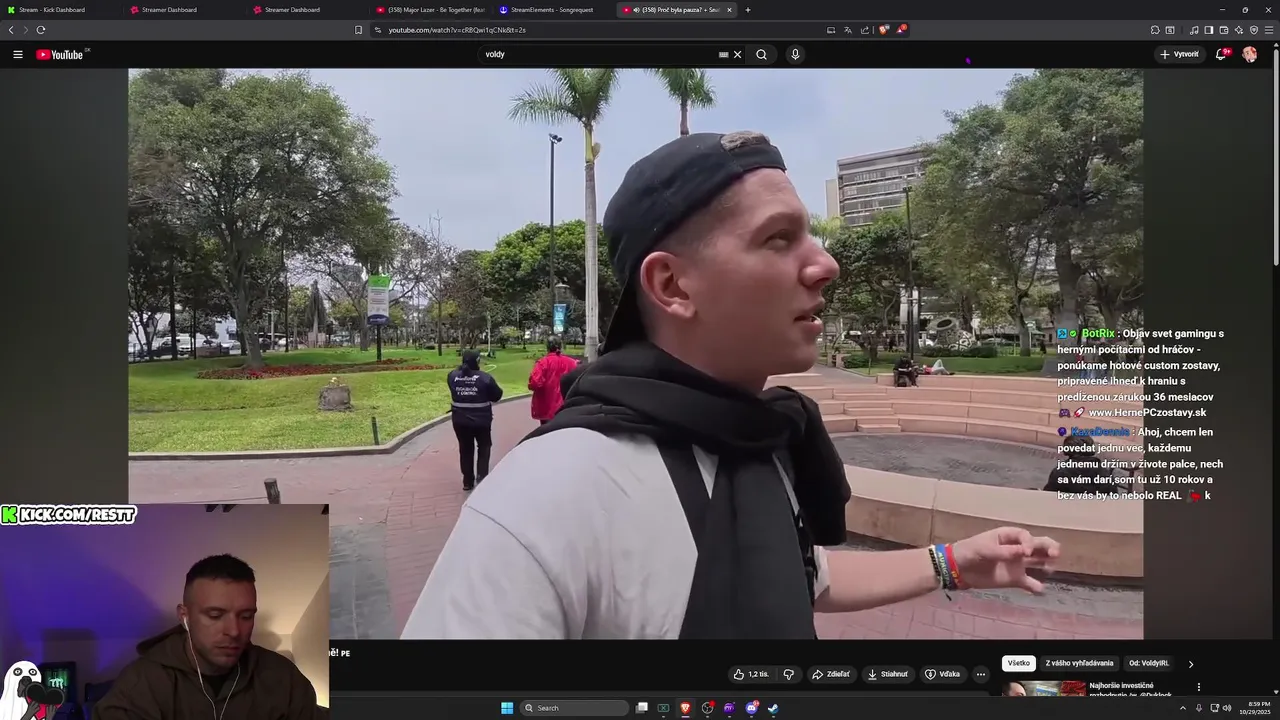
Task: Click the Vďaka thanks button
Action: pyautogui.click(x=943, y=674)
